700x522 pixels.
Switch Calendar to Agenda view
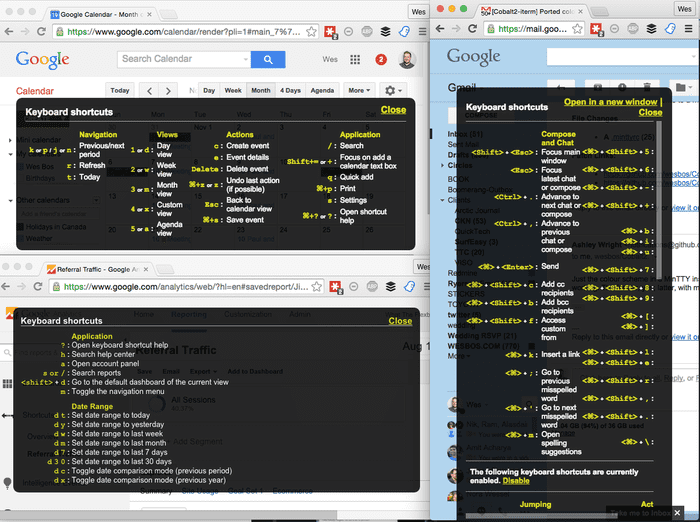click(x=322, y=91)
